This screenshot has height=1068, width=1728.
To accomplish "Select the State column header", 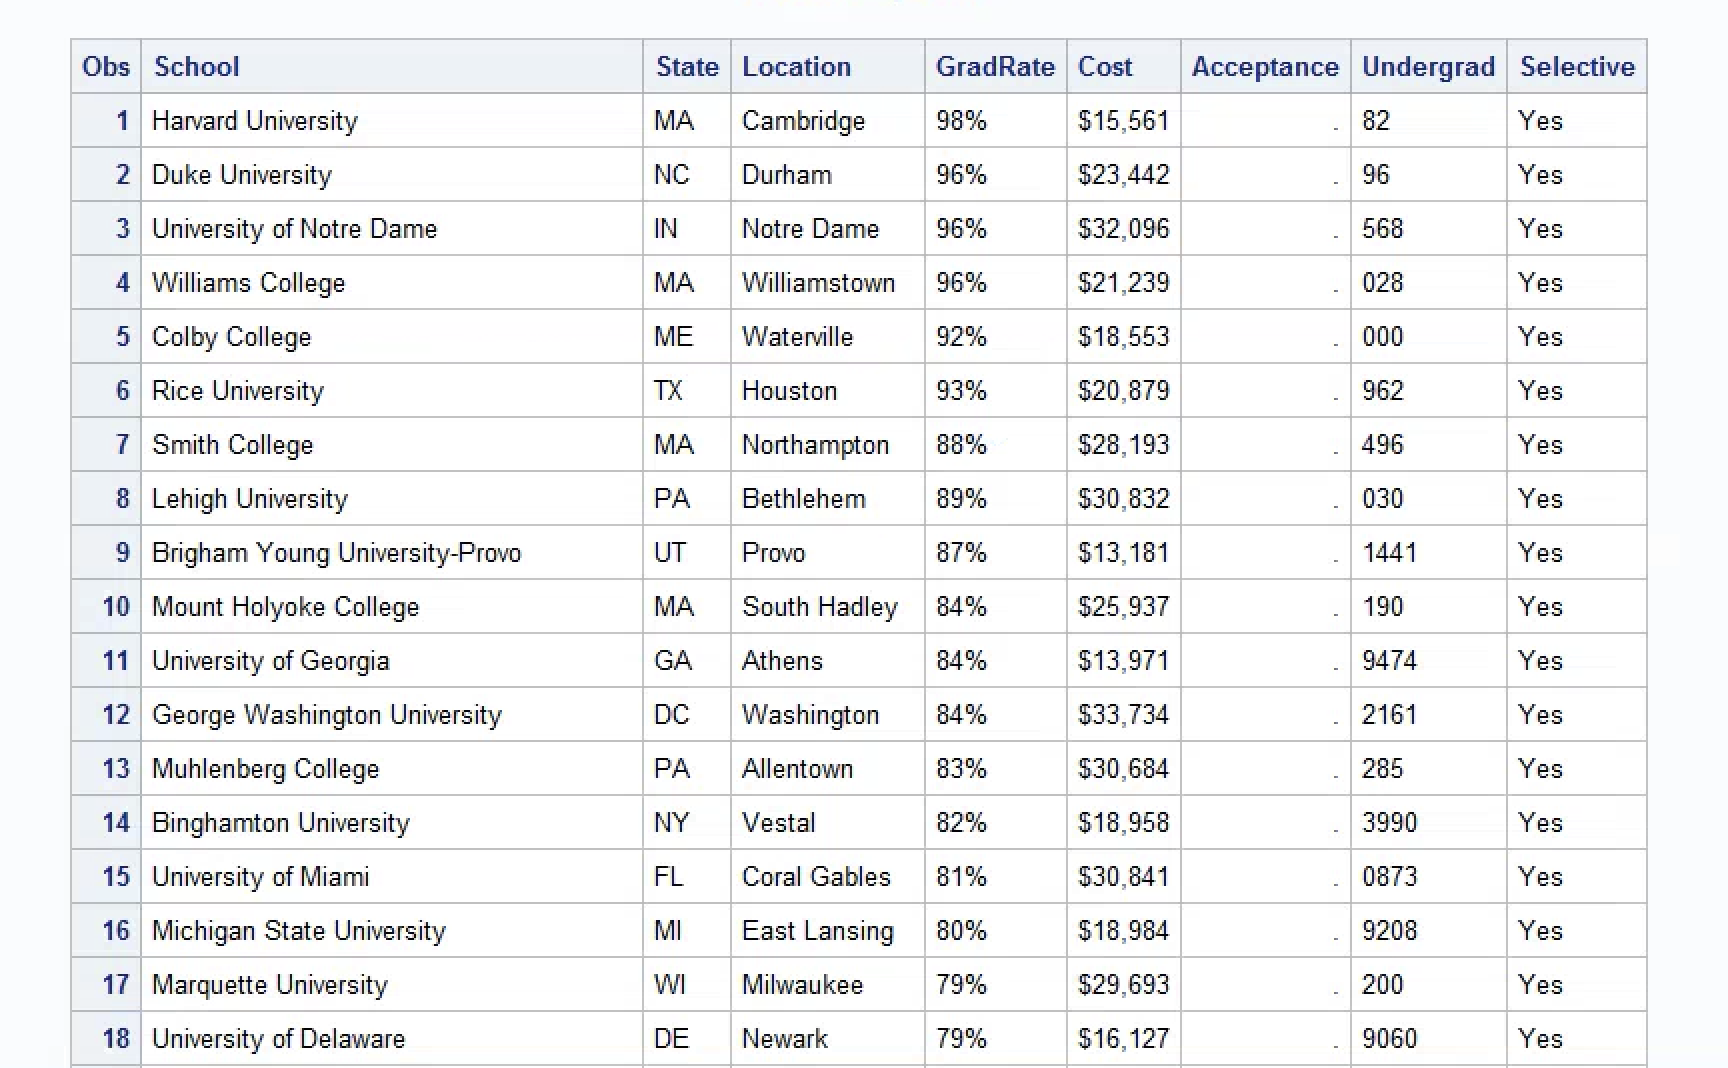I will tap(687, 67).
